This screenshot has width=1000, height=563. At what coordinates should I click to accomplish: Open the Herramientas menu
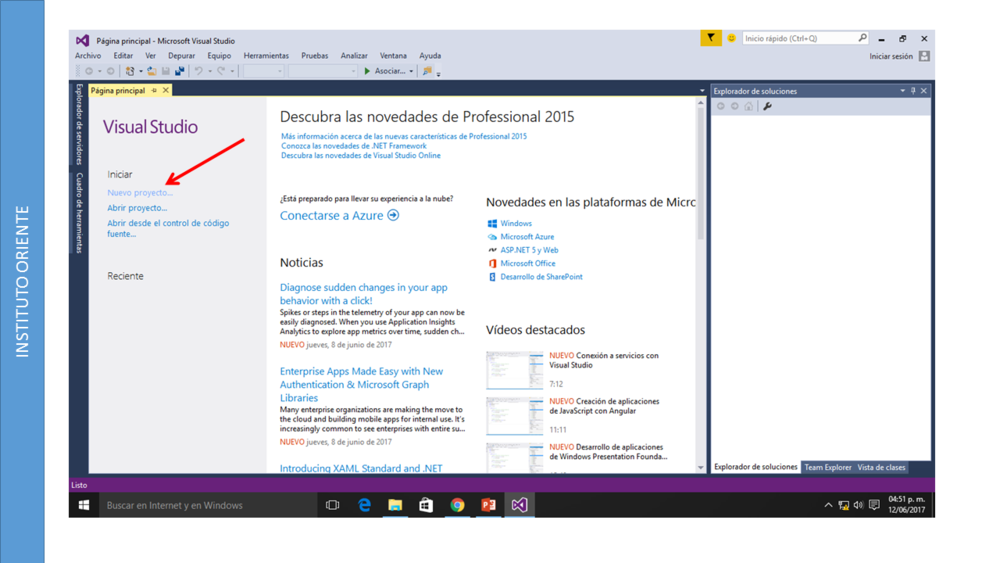(266, 56)
